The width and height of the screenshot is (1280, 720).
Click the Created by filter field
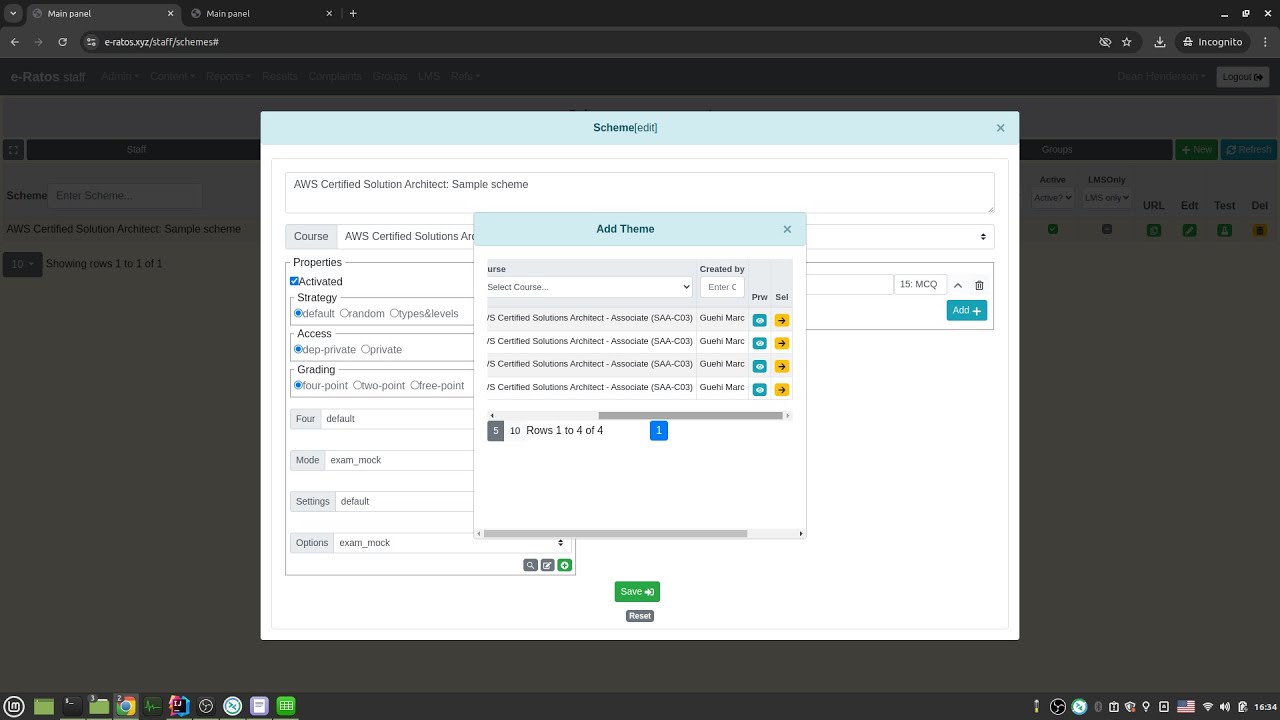pyautogui.click(x=722, y=287)
